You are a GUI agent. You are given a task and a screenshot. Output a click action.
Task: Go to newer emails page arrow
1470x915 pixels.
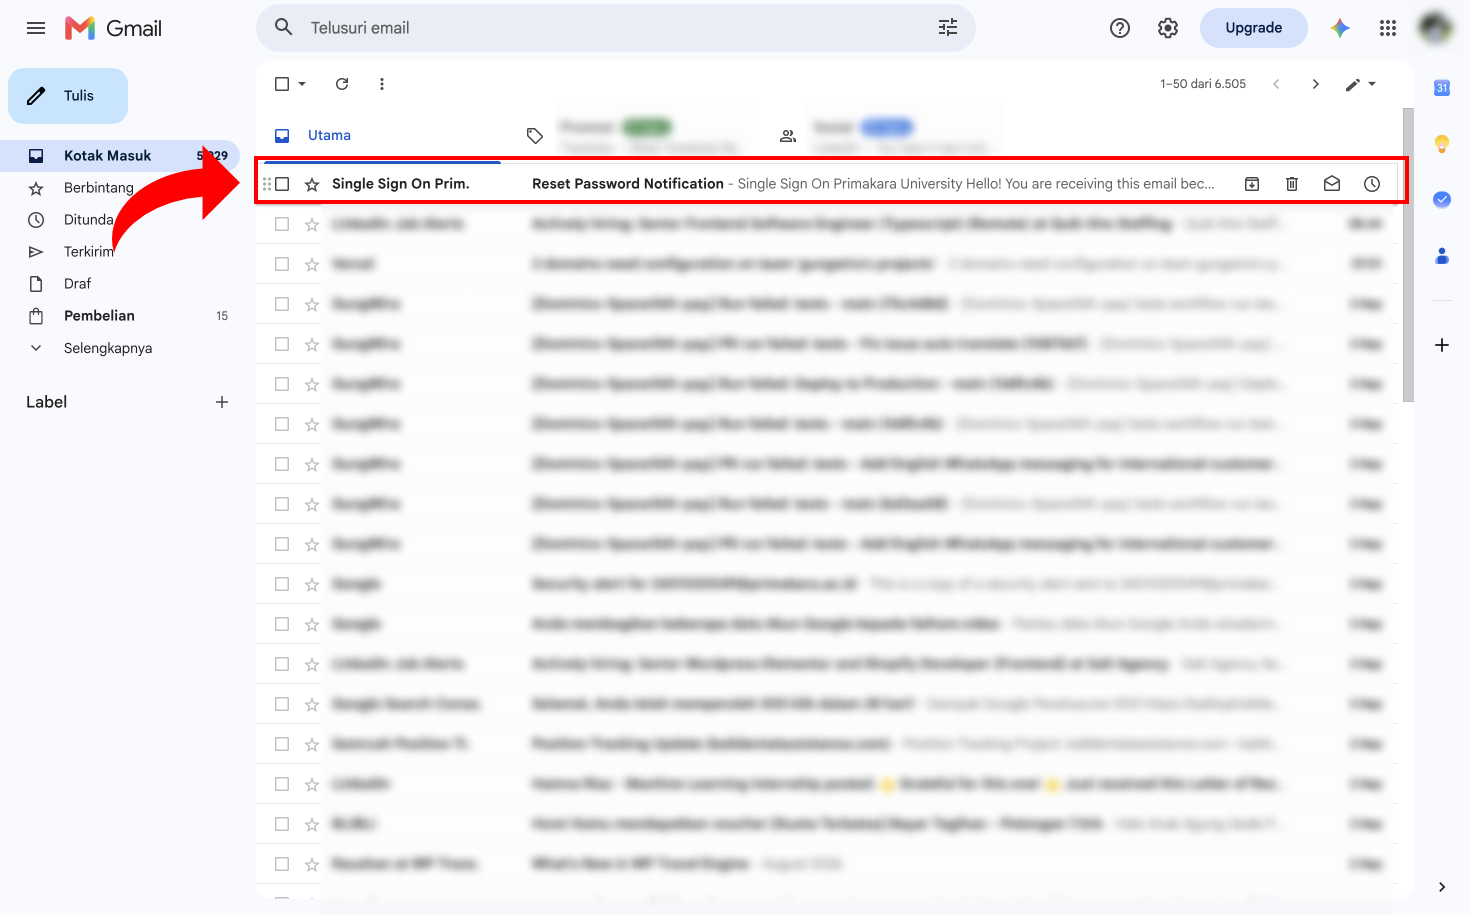pos(1276,84)
